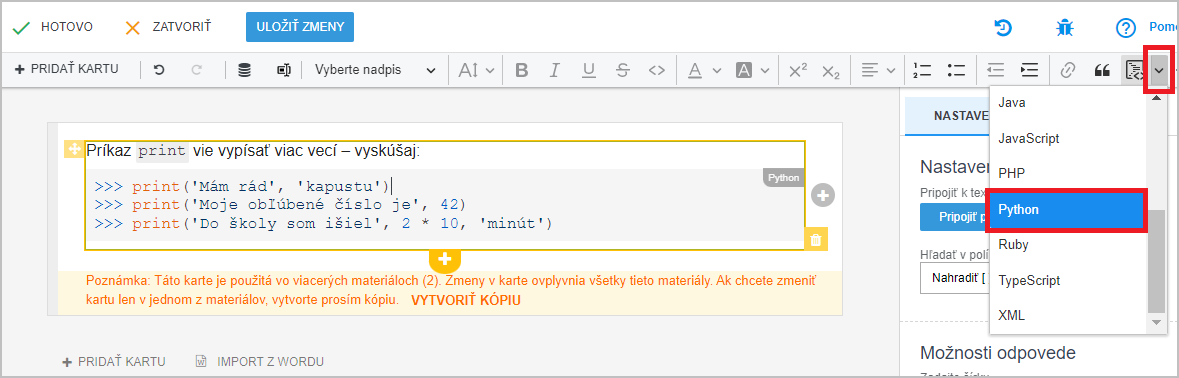Click the code line ending with 'minút'

[x=324, y=223]
